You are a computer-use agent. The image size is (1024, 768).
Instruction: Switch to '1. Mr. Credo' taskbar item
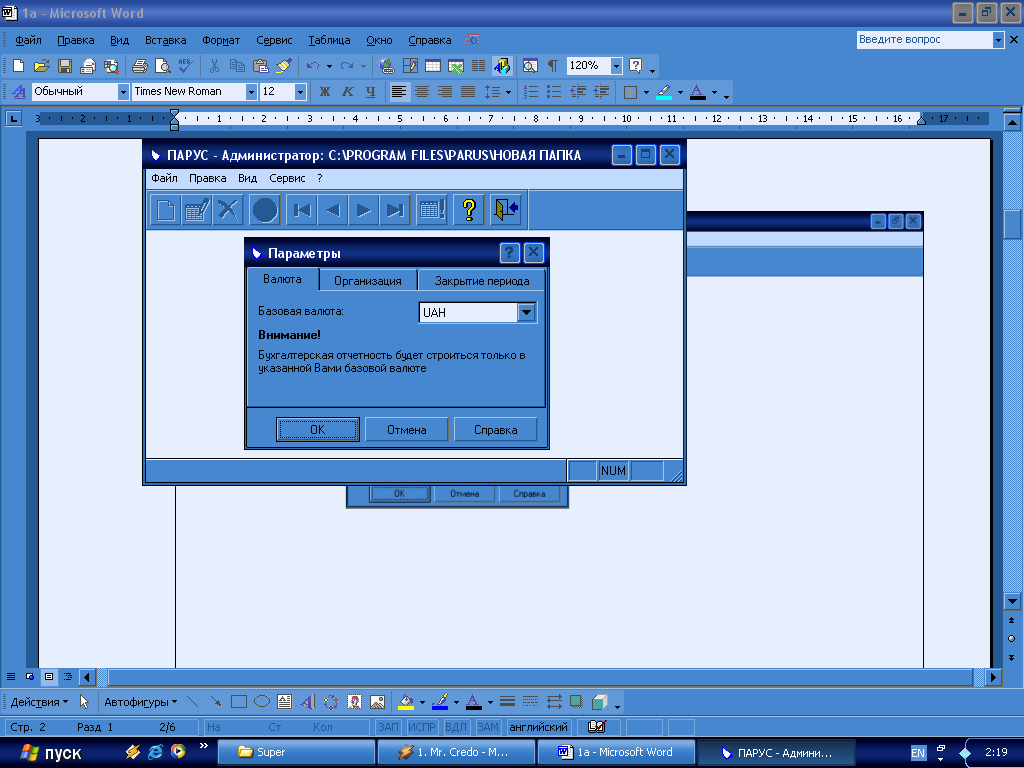pyautogui.click(x=456, y=752)
